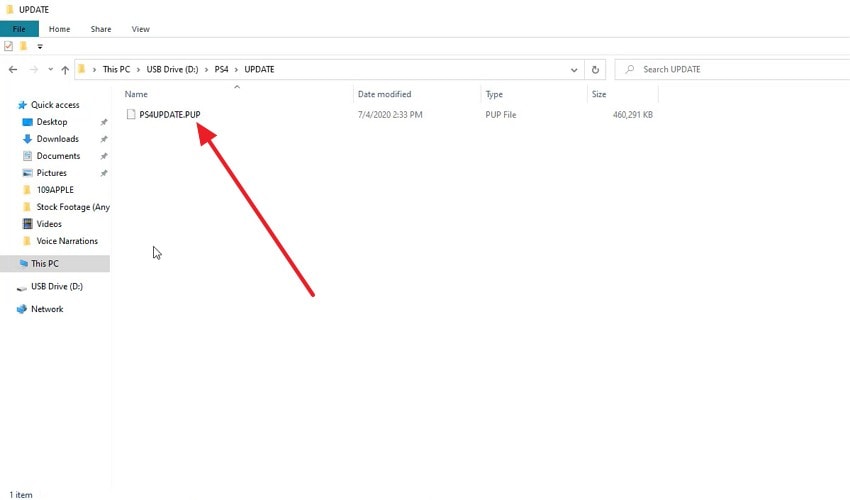Screen dimensions: 850x500
Task: Click the Pictures folder icon
Action: click(x=27, y=173)
